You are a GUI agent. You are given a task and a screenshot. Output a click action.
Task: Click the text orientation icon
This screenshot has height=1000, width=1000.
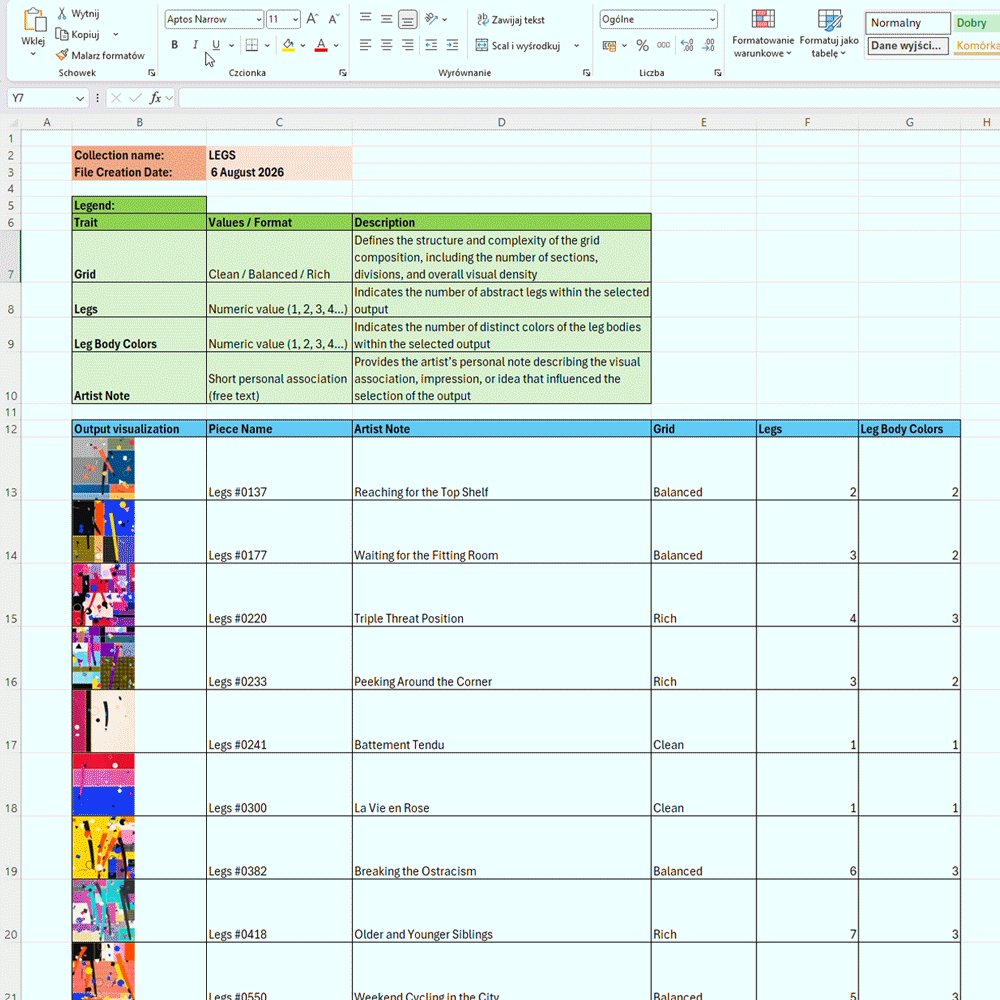432,19
